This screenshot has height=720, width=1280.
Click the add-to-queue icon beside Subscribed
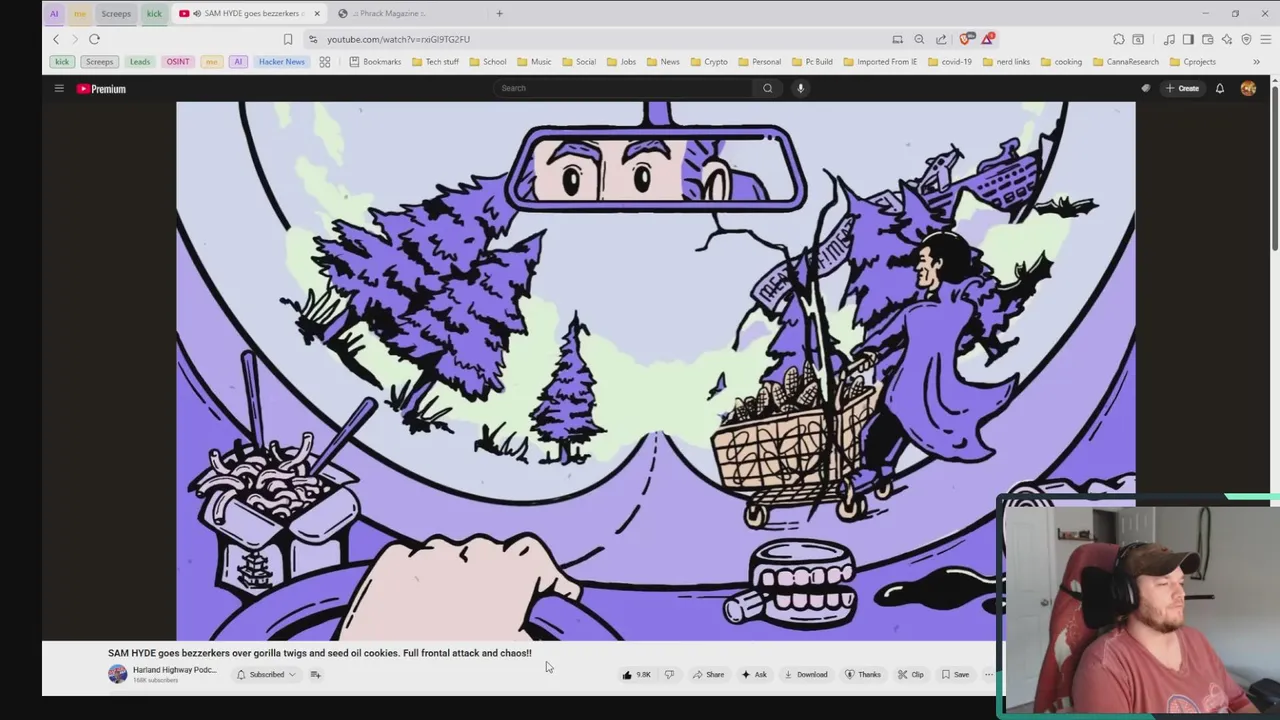[315, 675]
